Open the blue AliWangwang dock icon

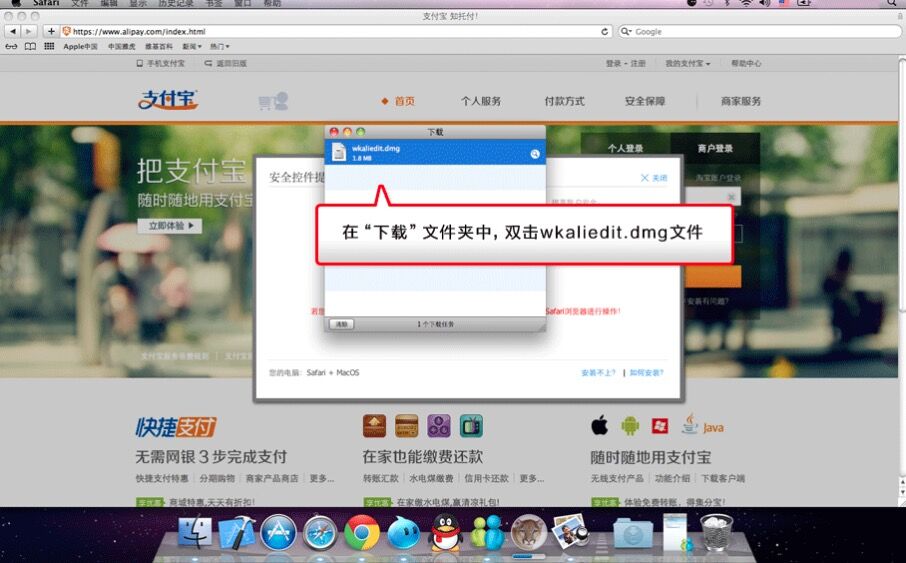(x=403, y=533)
